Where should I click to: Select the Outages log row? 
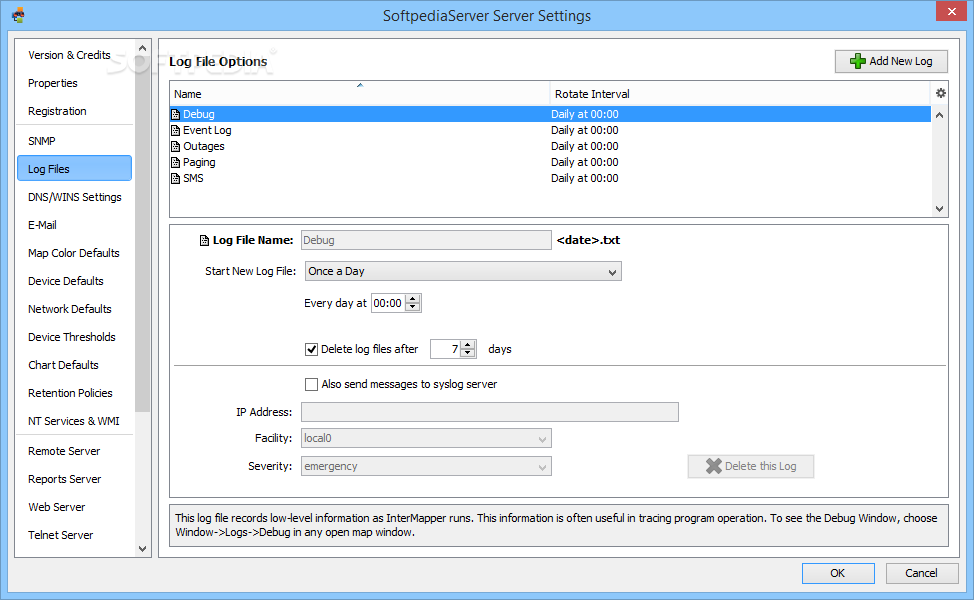click(x=550, y=147)
